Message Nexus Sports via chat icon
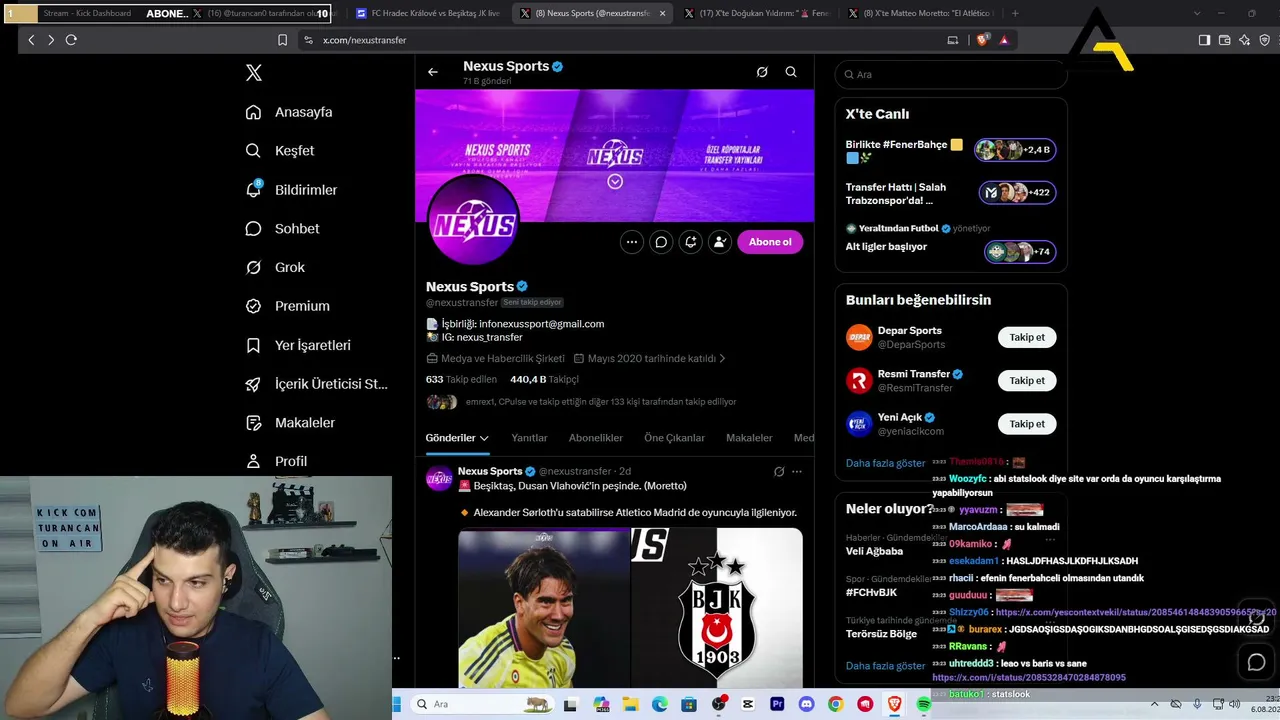This screenshot has height=720, width=1280. (661, 242)
